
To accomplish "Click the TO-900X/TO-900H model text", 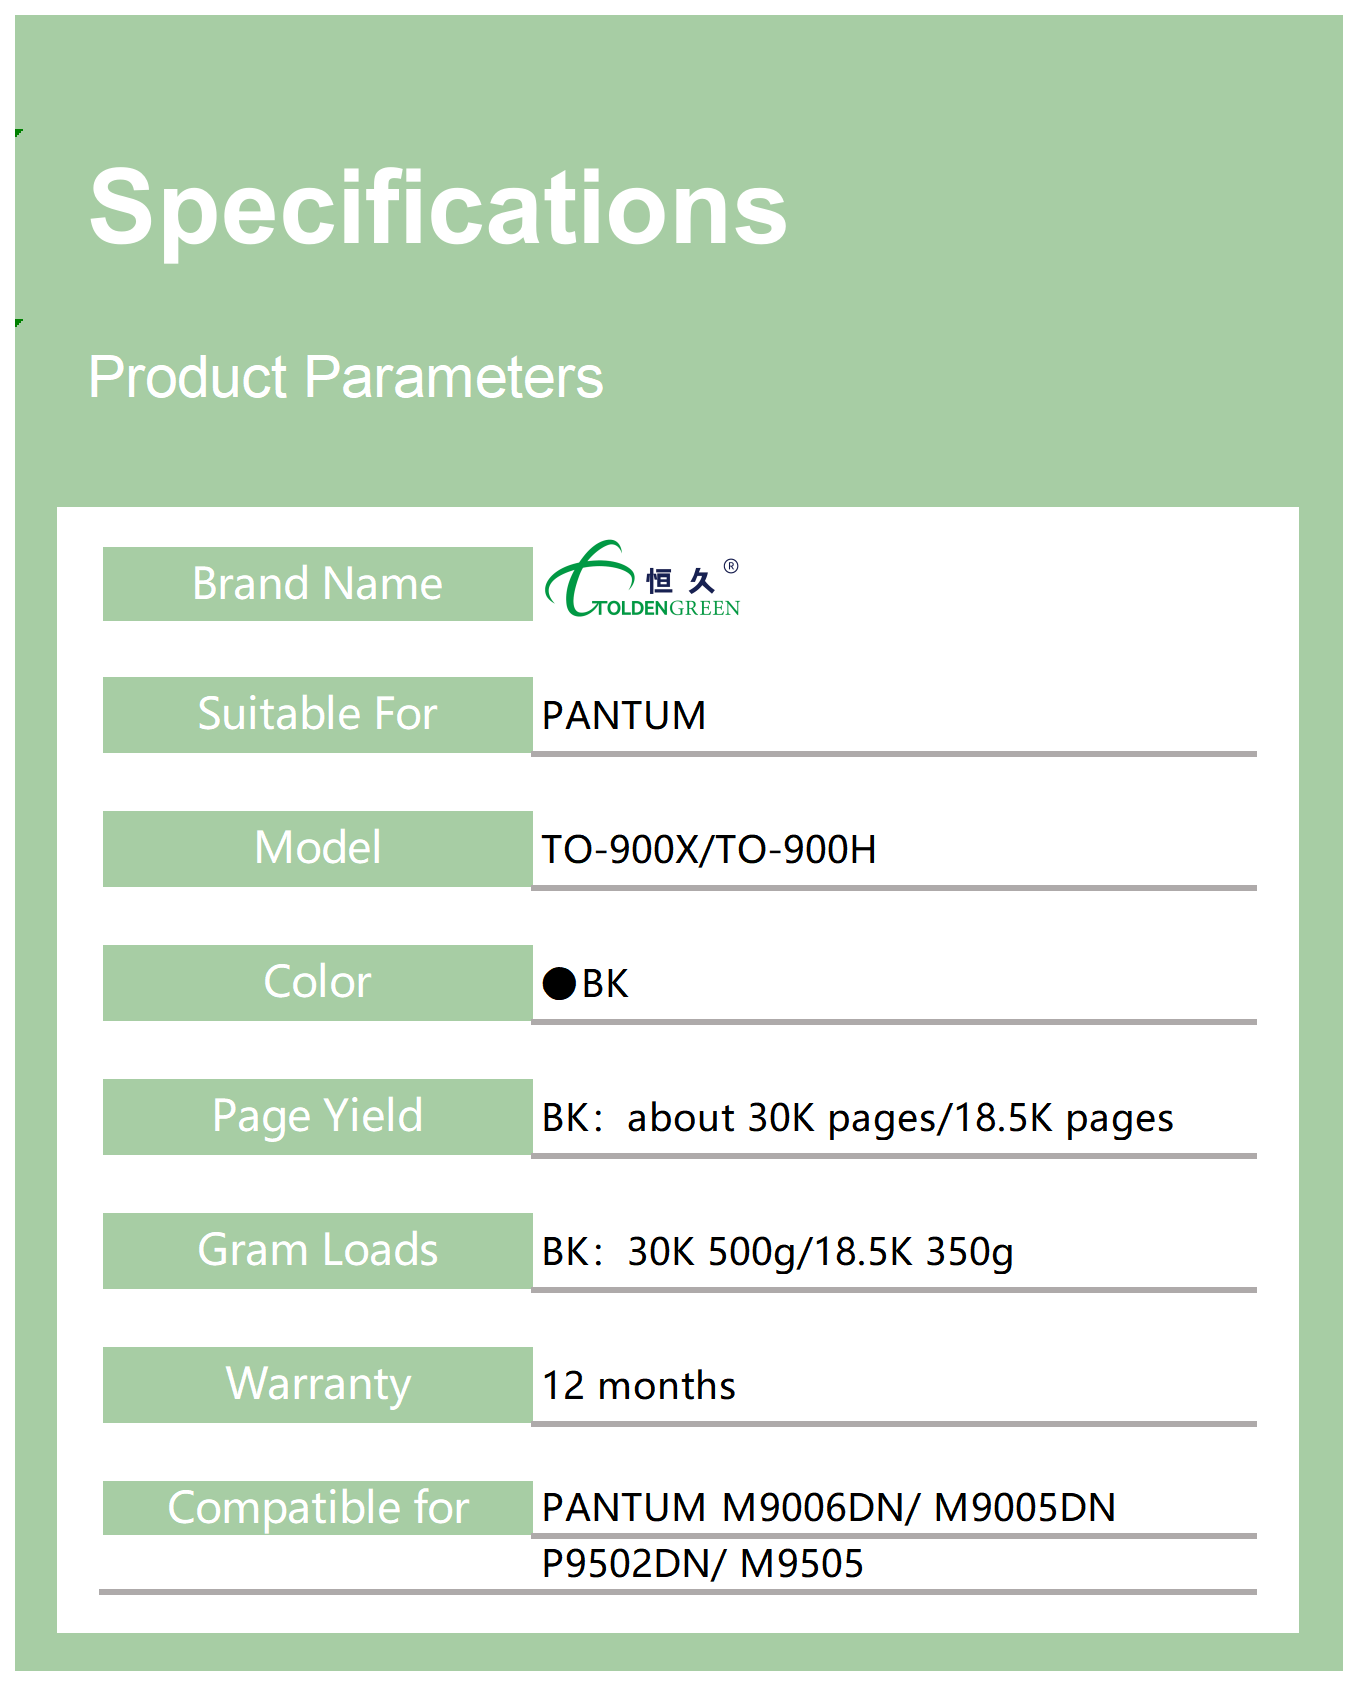I will point(709,850).
